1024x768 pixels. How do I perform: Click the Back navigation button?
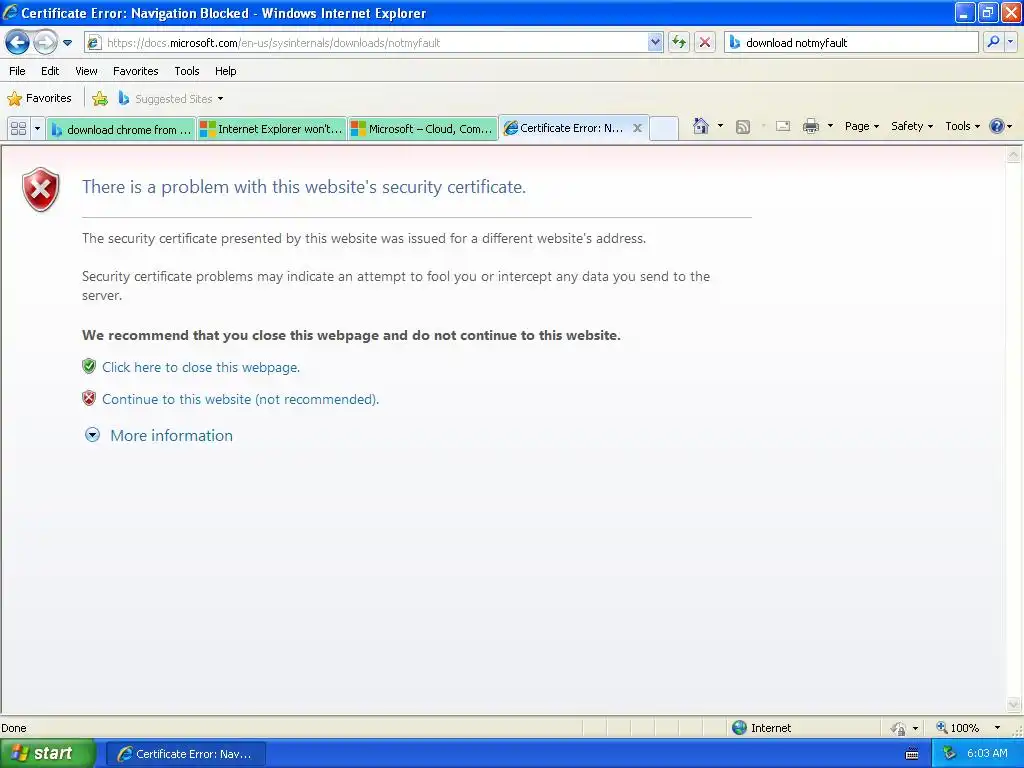pyautogui.click(x=18, y=43)
